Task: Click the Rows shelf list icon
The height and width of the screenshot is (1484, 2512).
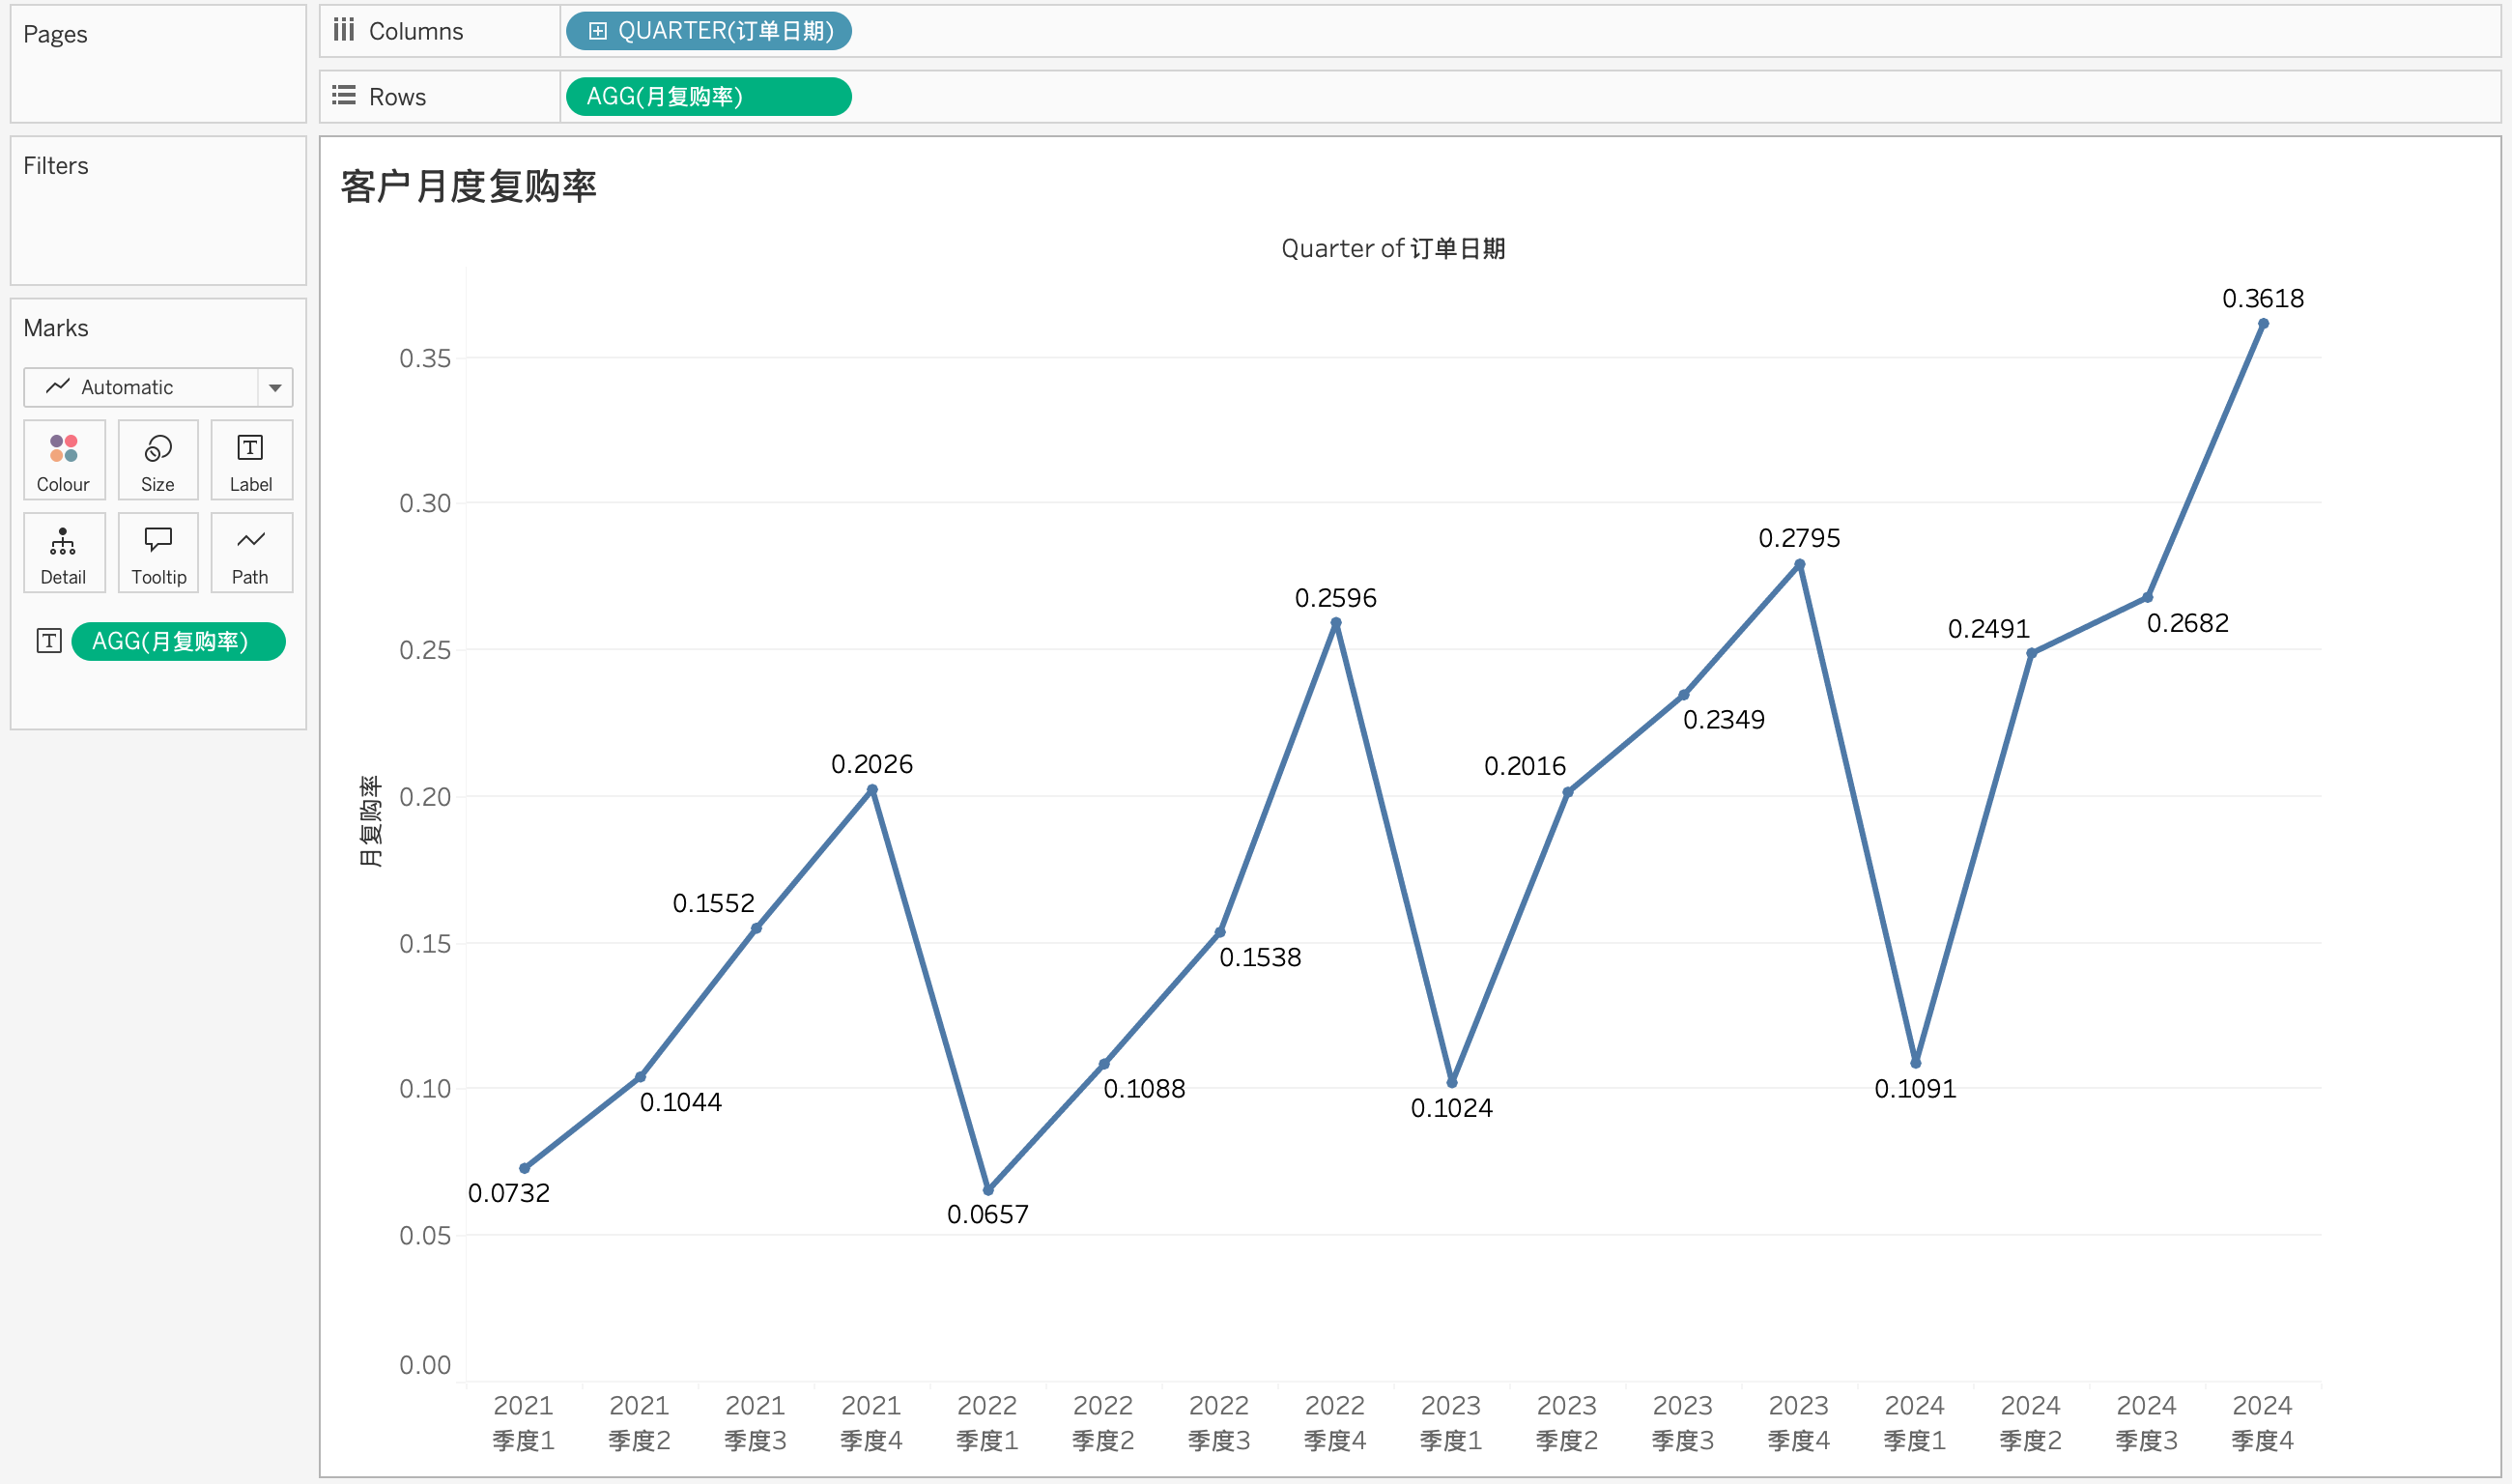Action: [x=344, y=96]
